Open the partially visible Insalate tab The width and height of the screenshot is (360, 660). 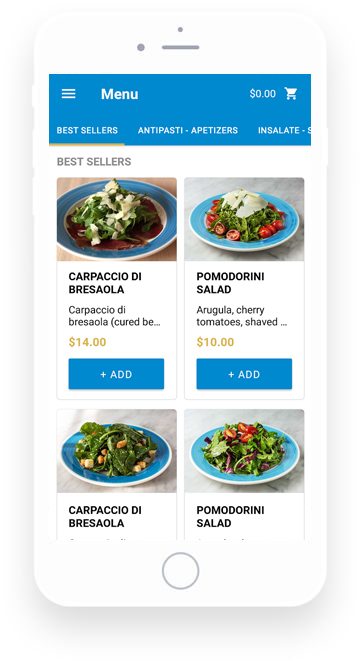tap(284, 130)
